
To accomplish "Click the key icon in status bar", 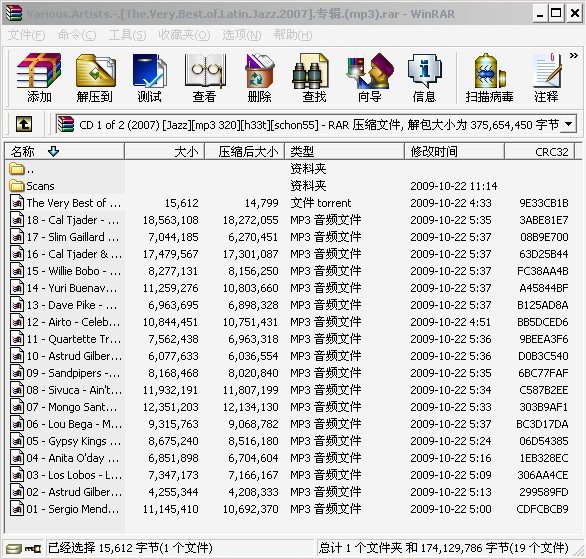I will (x=33, y=549).
